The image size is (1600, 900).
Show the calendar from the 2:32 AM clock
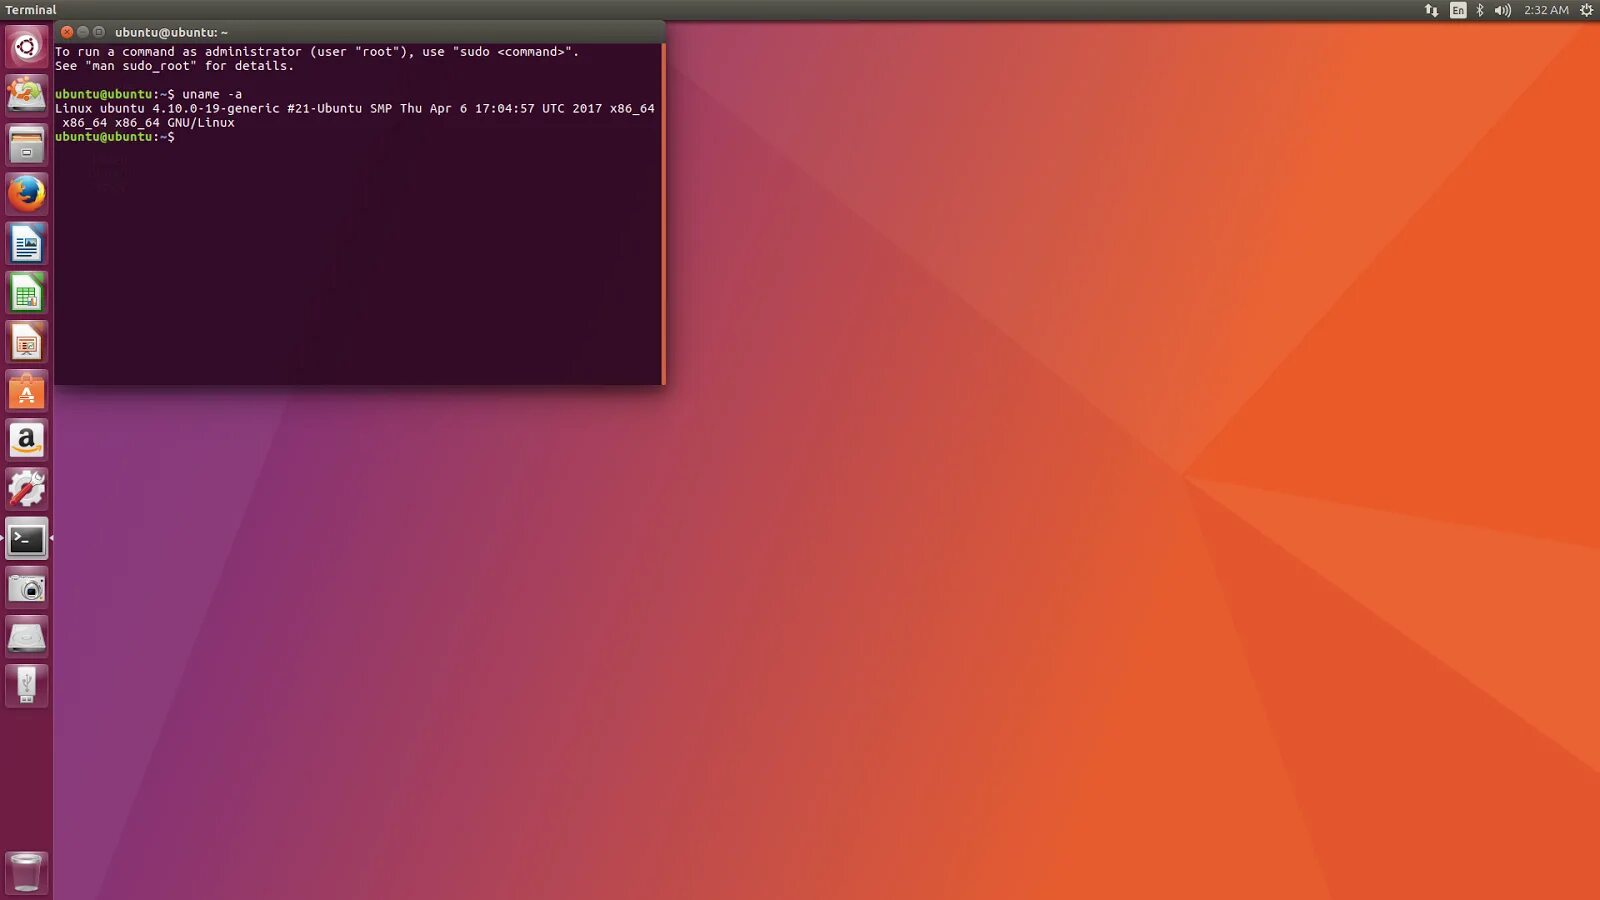click(1546, 10)
